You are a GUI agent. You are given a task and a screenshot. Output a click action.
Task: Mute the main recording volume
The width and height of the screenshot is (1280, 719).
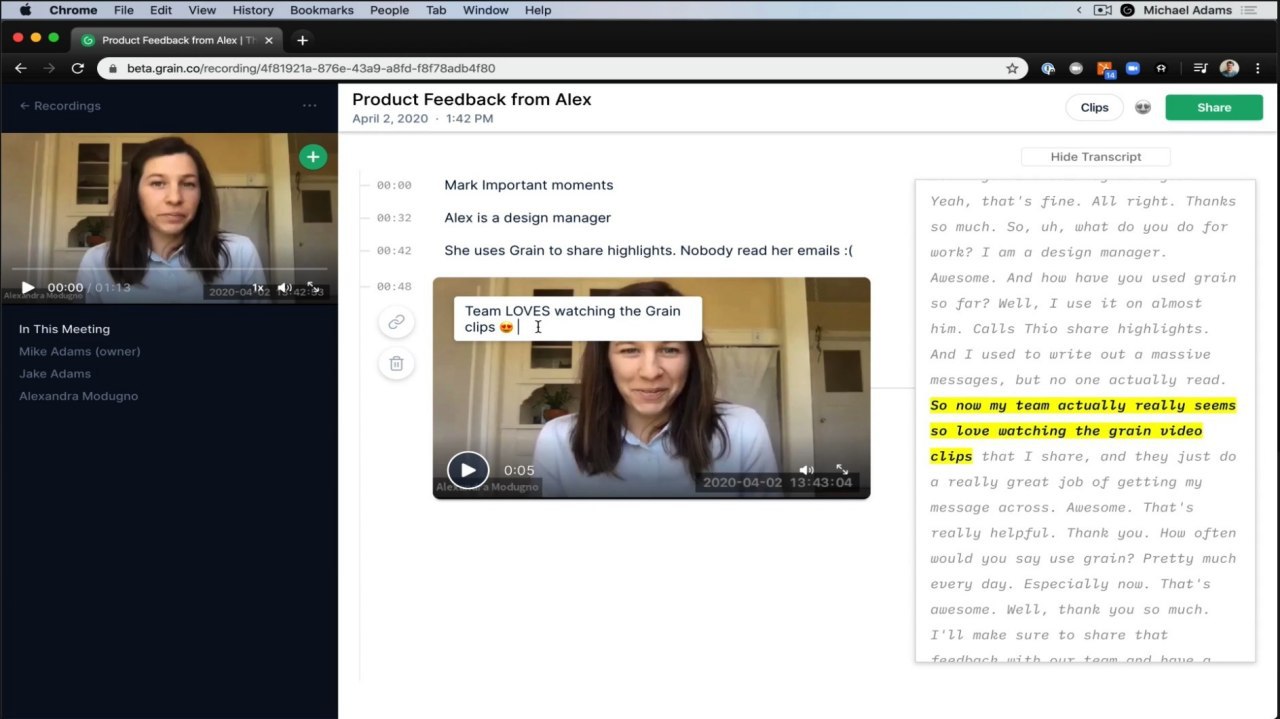tap(284, 288)
